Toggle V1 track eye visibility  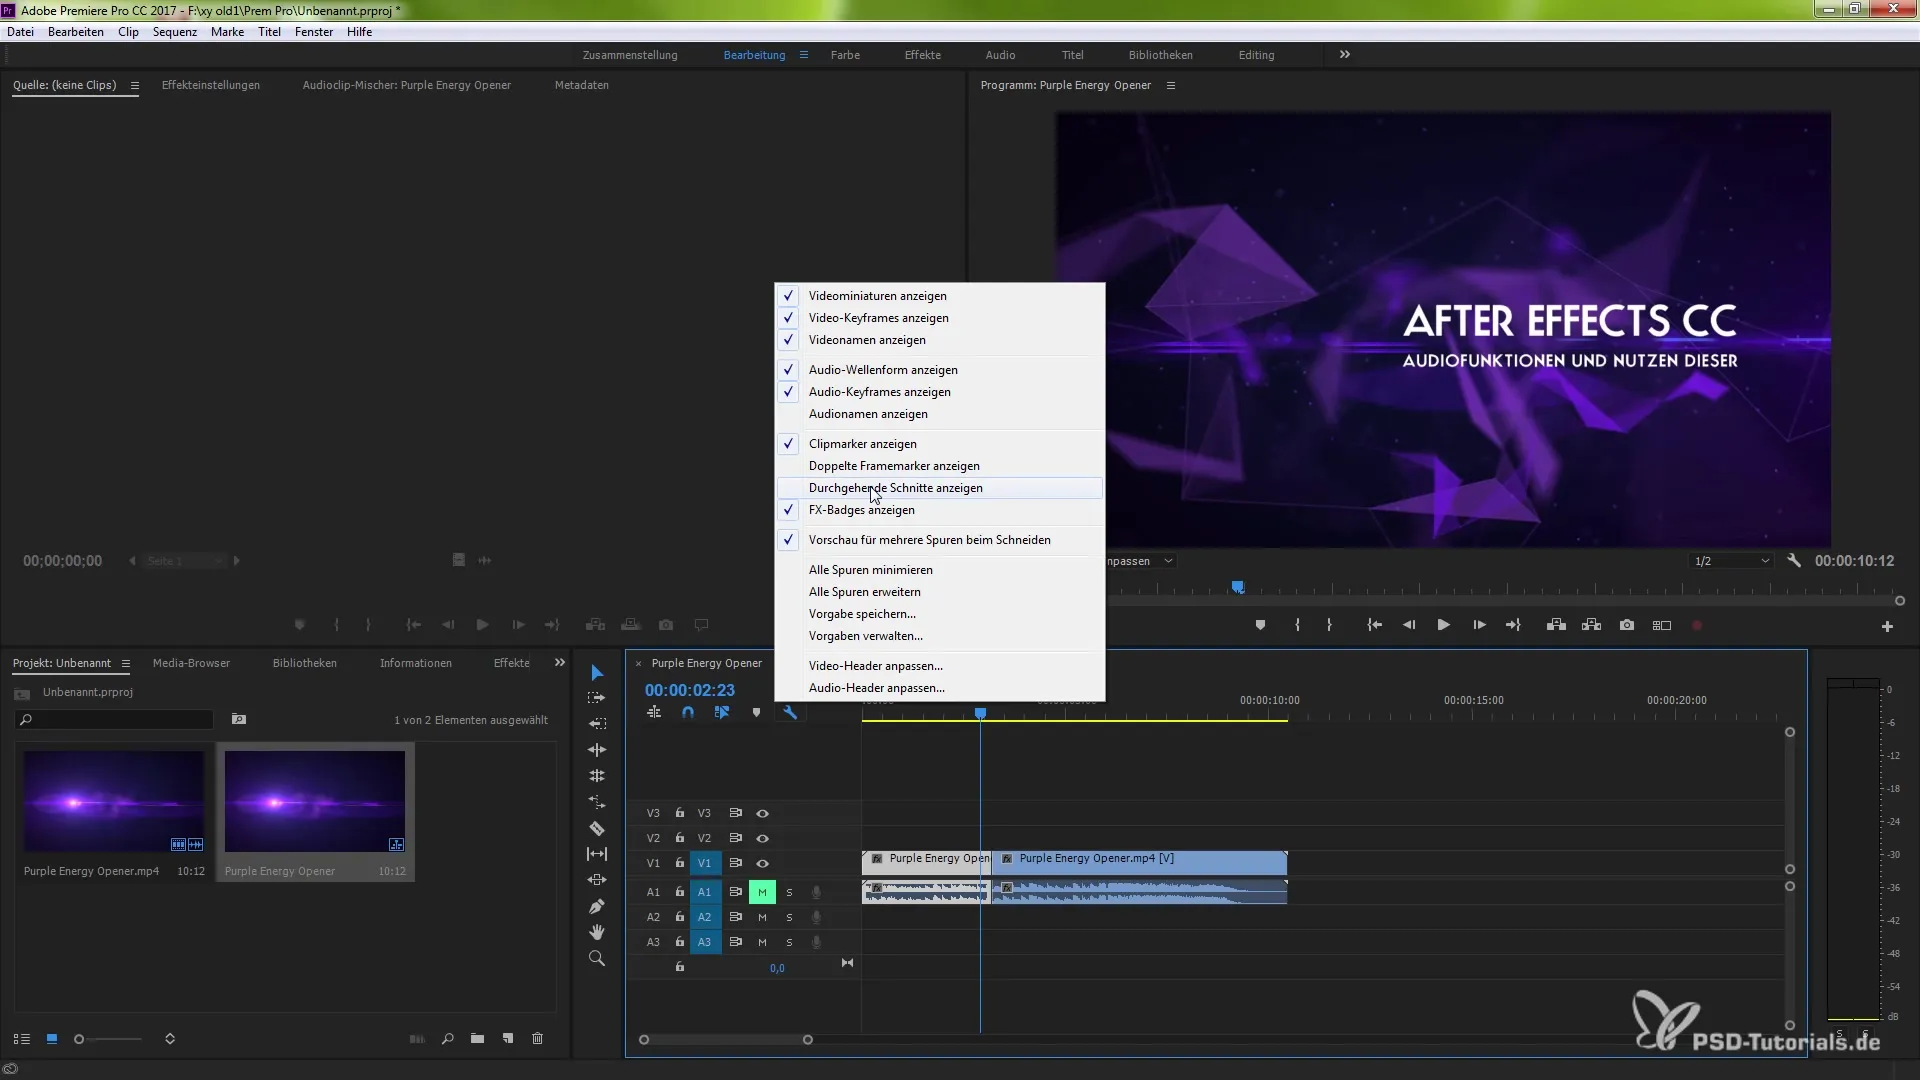(762, 863)
